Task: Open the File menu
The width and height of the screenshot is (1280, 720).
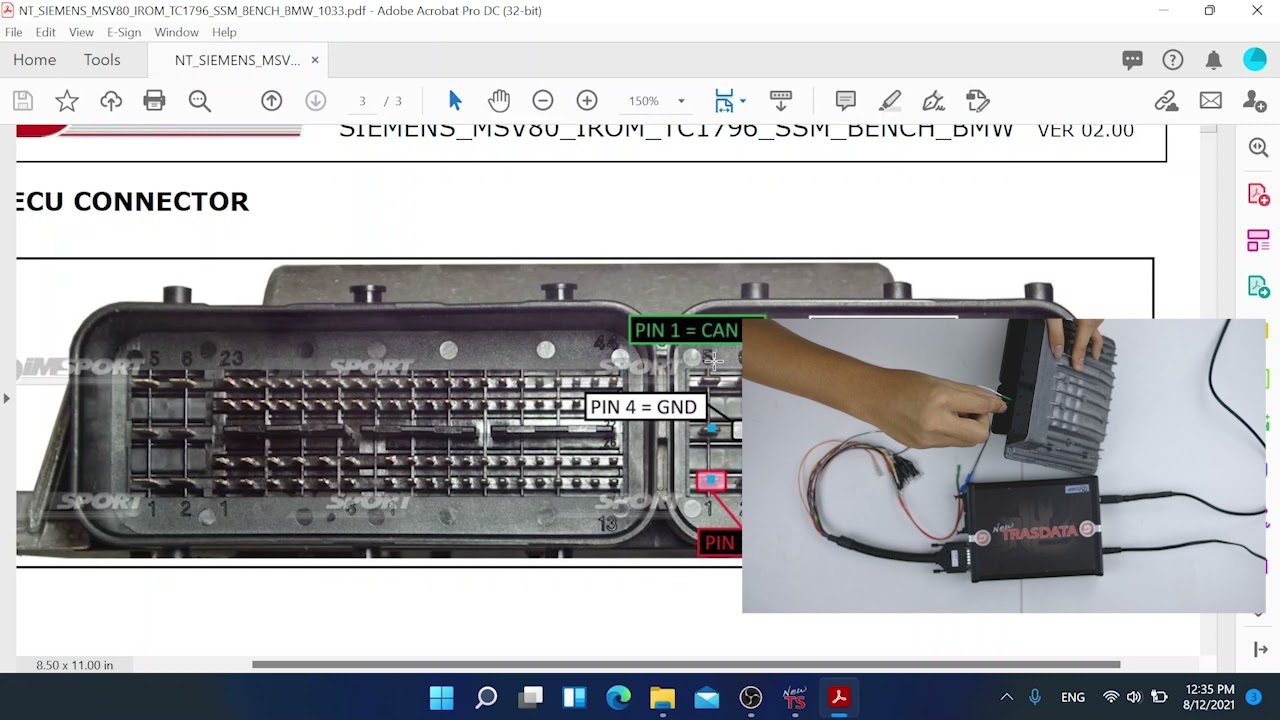Action: [x=14, y=32]
